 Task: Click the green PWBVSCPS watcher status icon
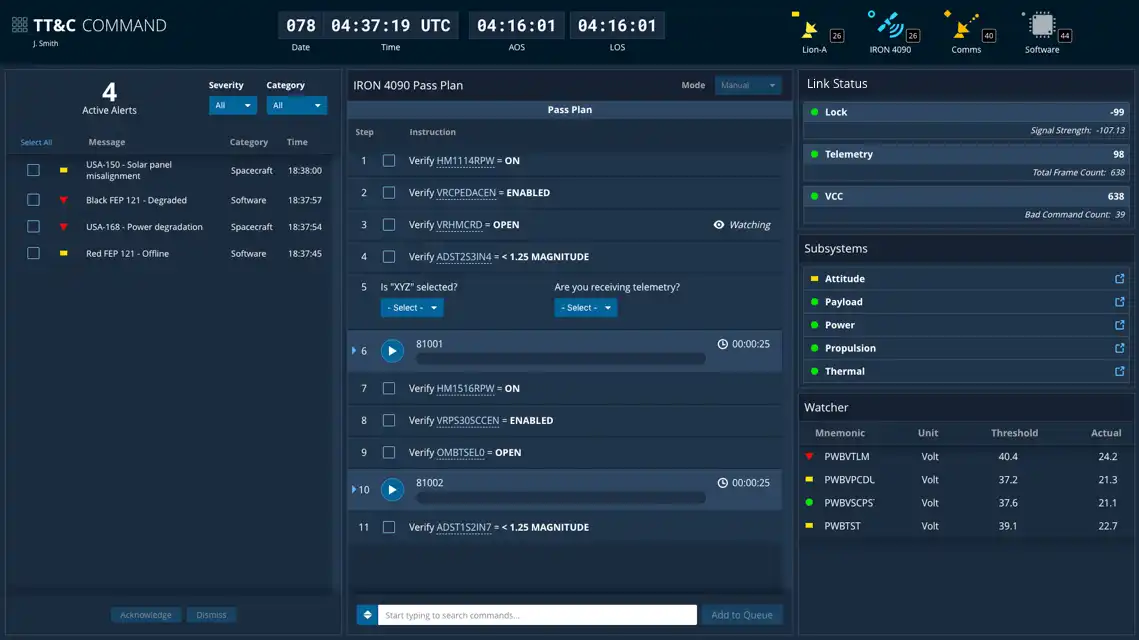click(809, 503)
